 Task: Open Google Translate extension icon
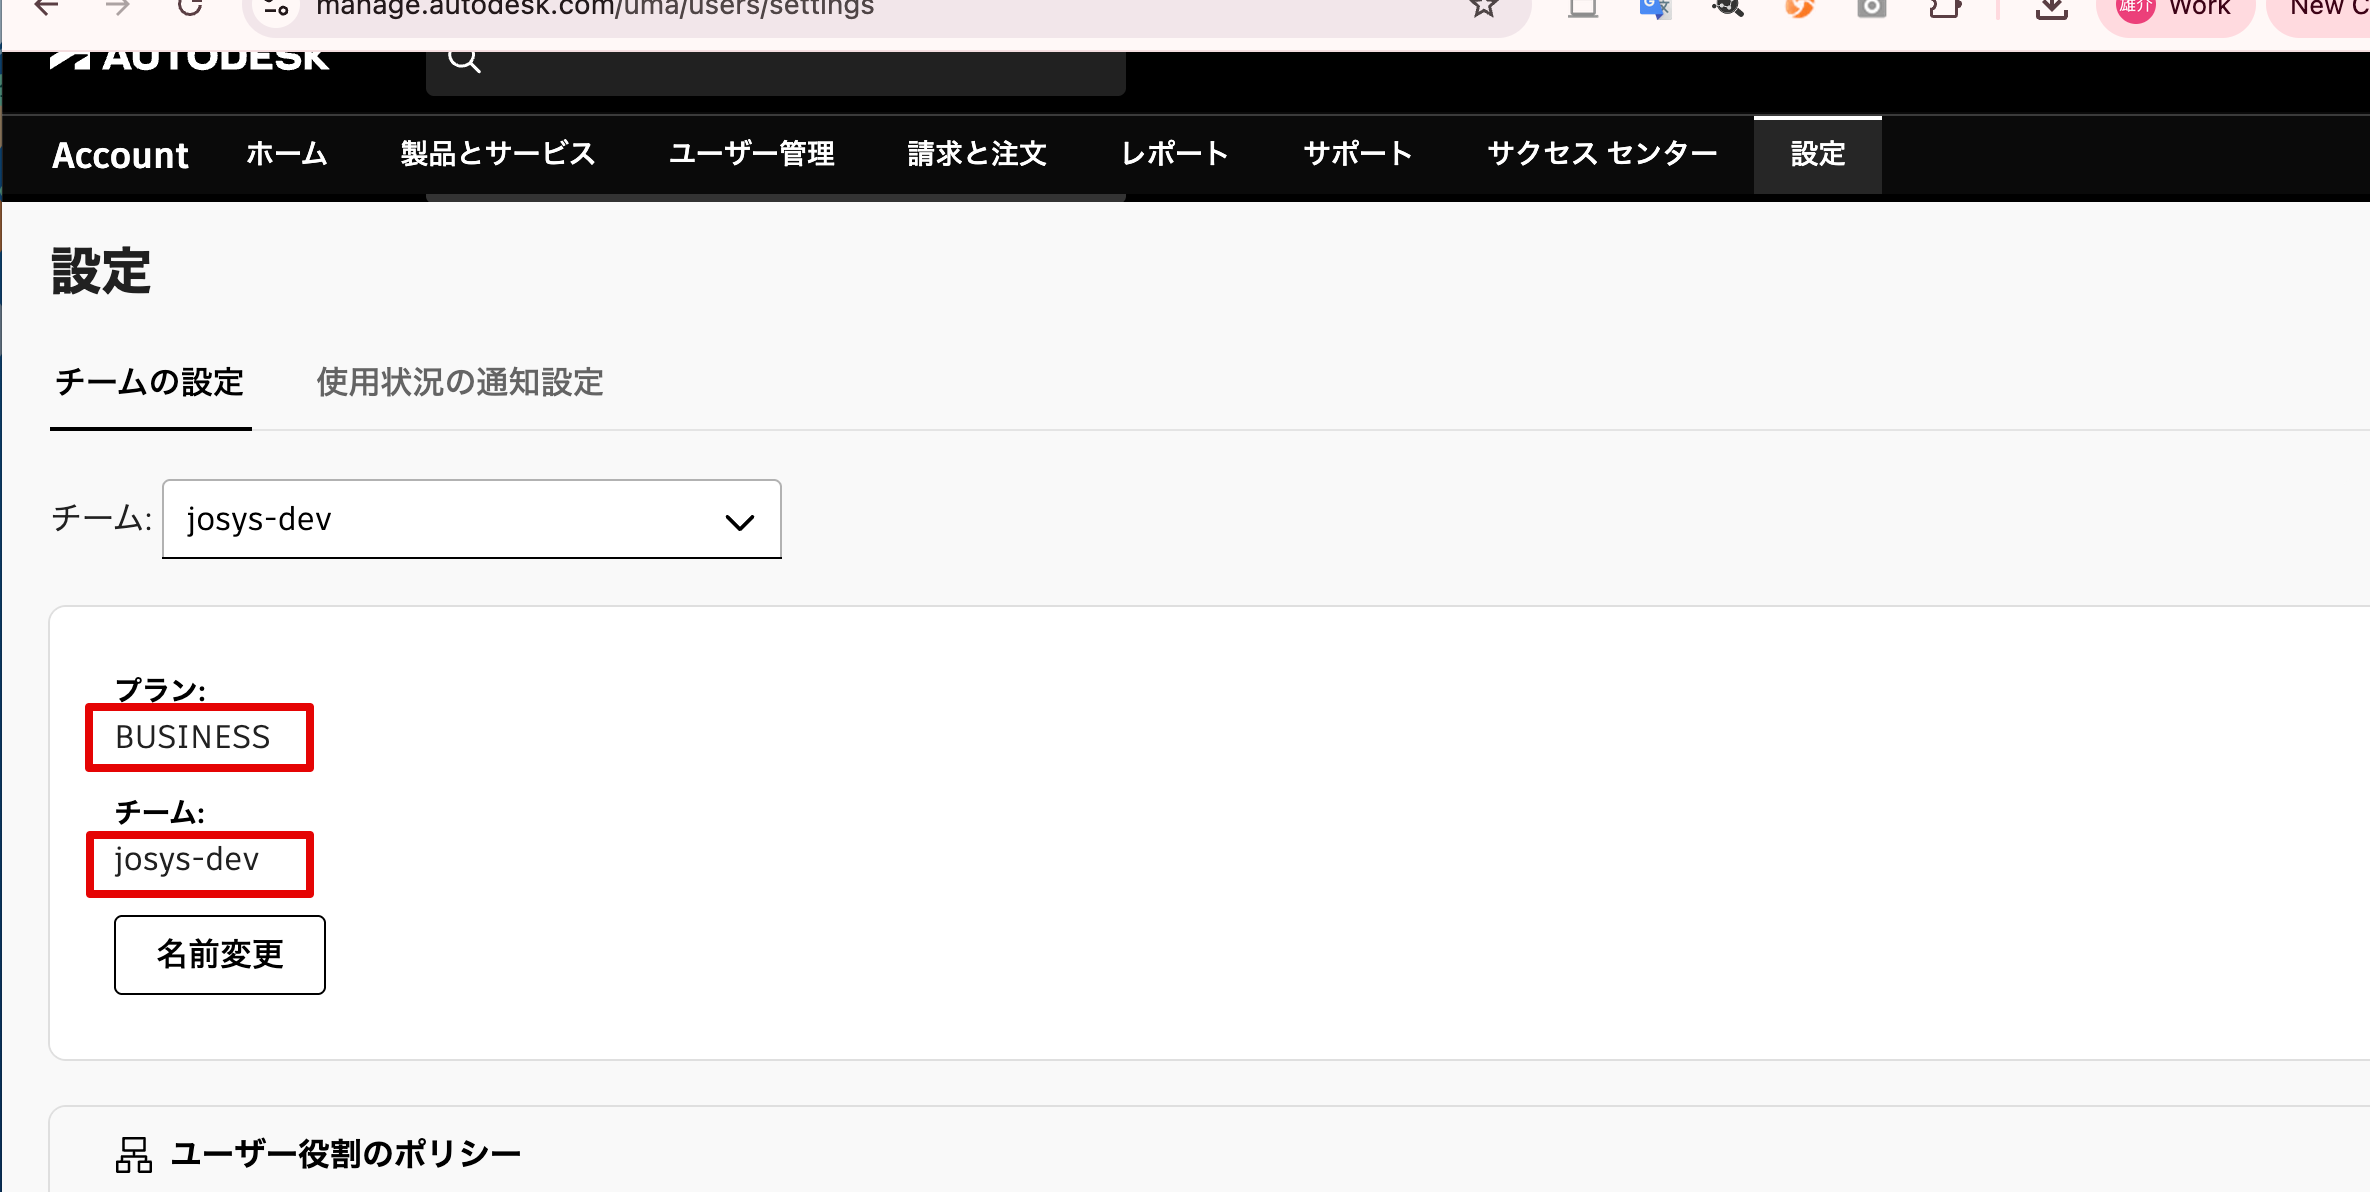[x=1655, y=8]
